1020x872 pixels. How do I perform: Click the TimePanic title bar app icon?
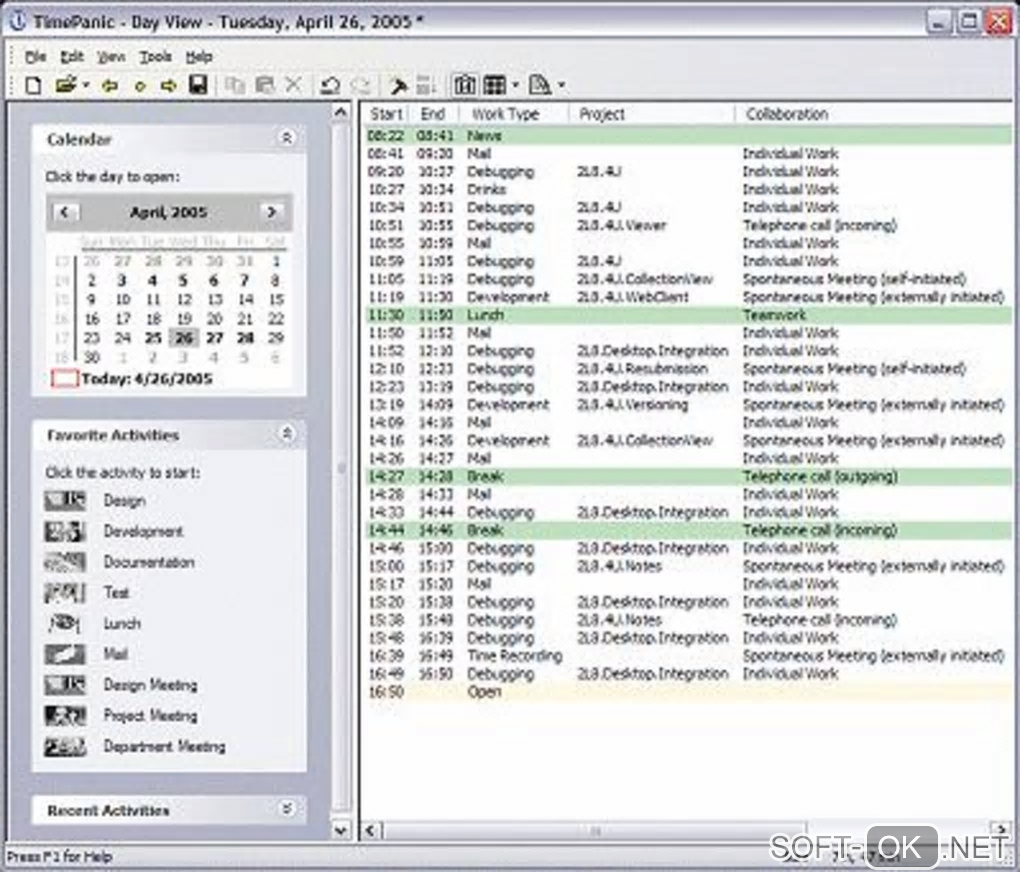tap(17, 21)
